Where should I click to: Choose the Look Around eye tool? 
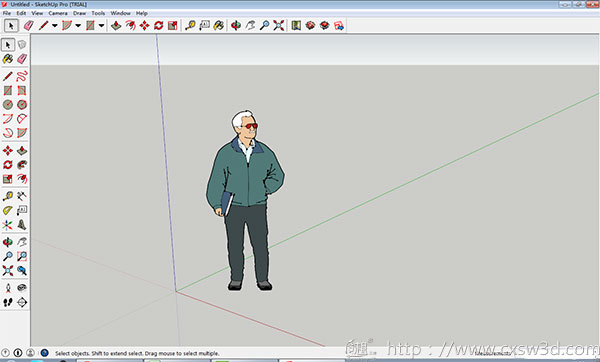tap(22, 288)
